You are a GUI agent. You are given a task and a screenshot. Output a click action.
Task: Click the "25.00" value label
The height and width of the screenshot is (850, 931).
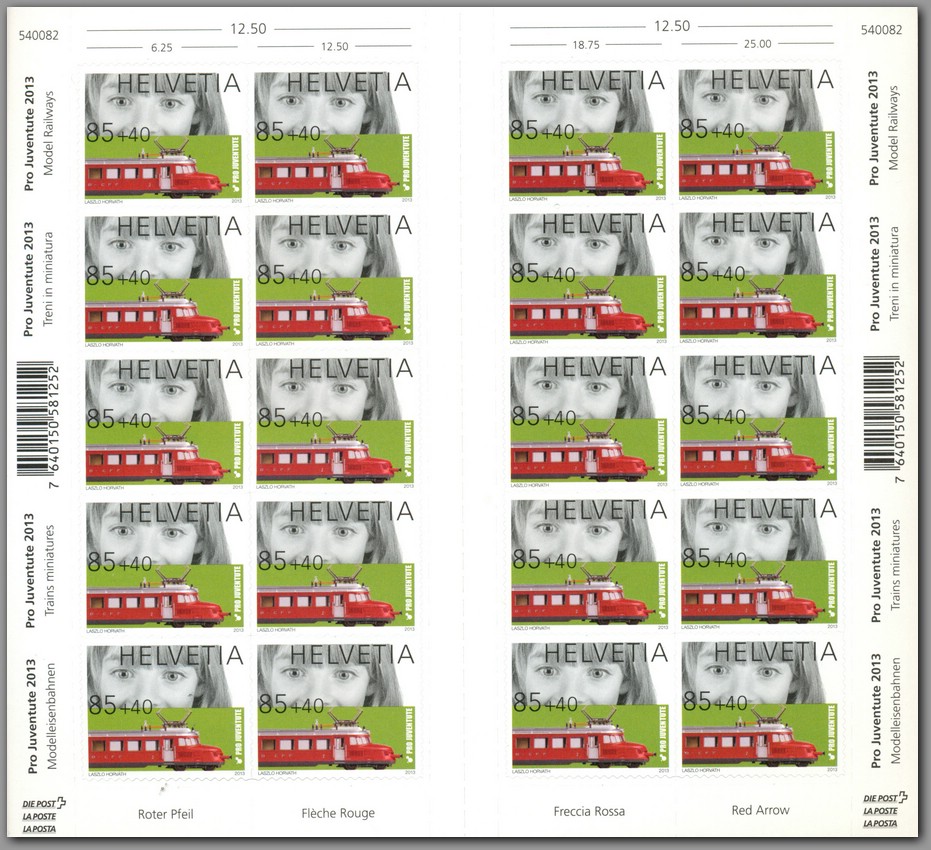coord(758,44)
